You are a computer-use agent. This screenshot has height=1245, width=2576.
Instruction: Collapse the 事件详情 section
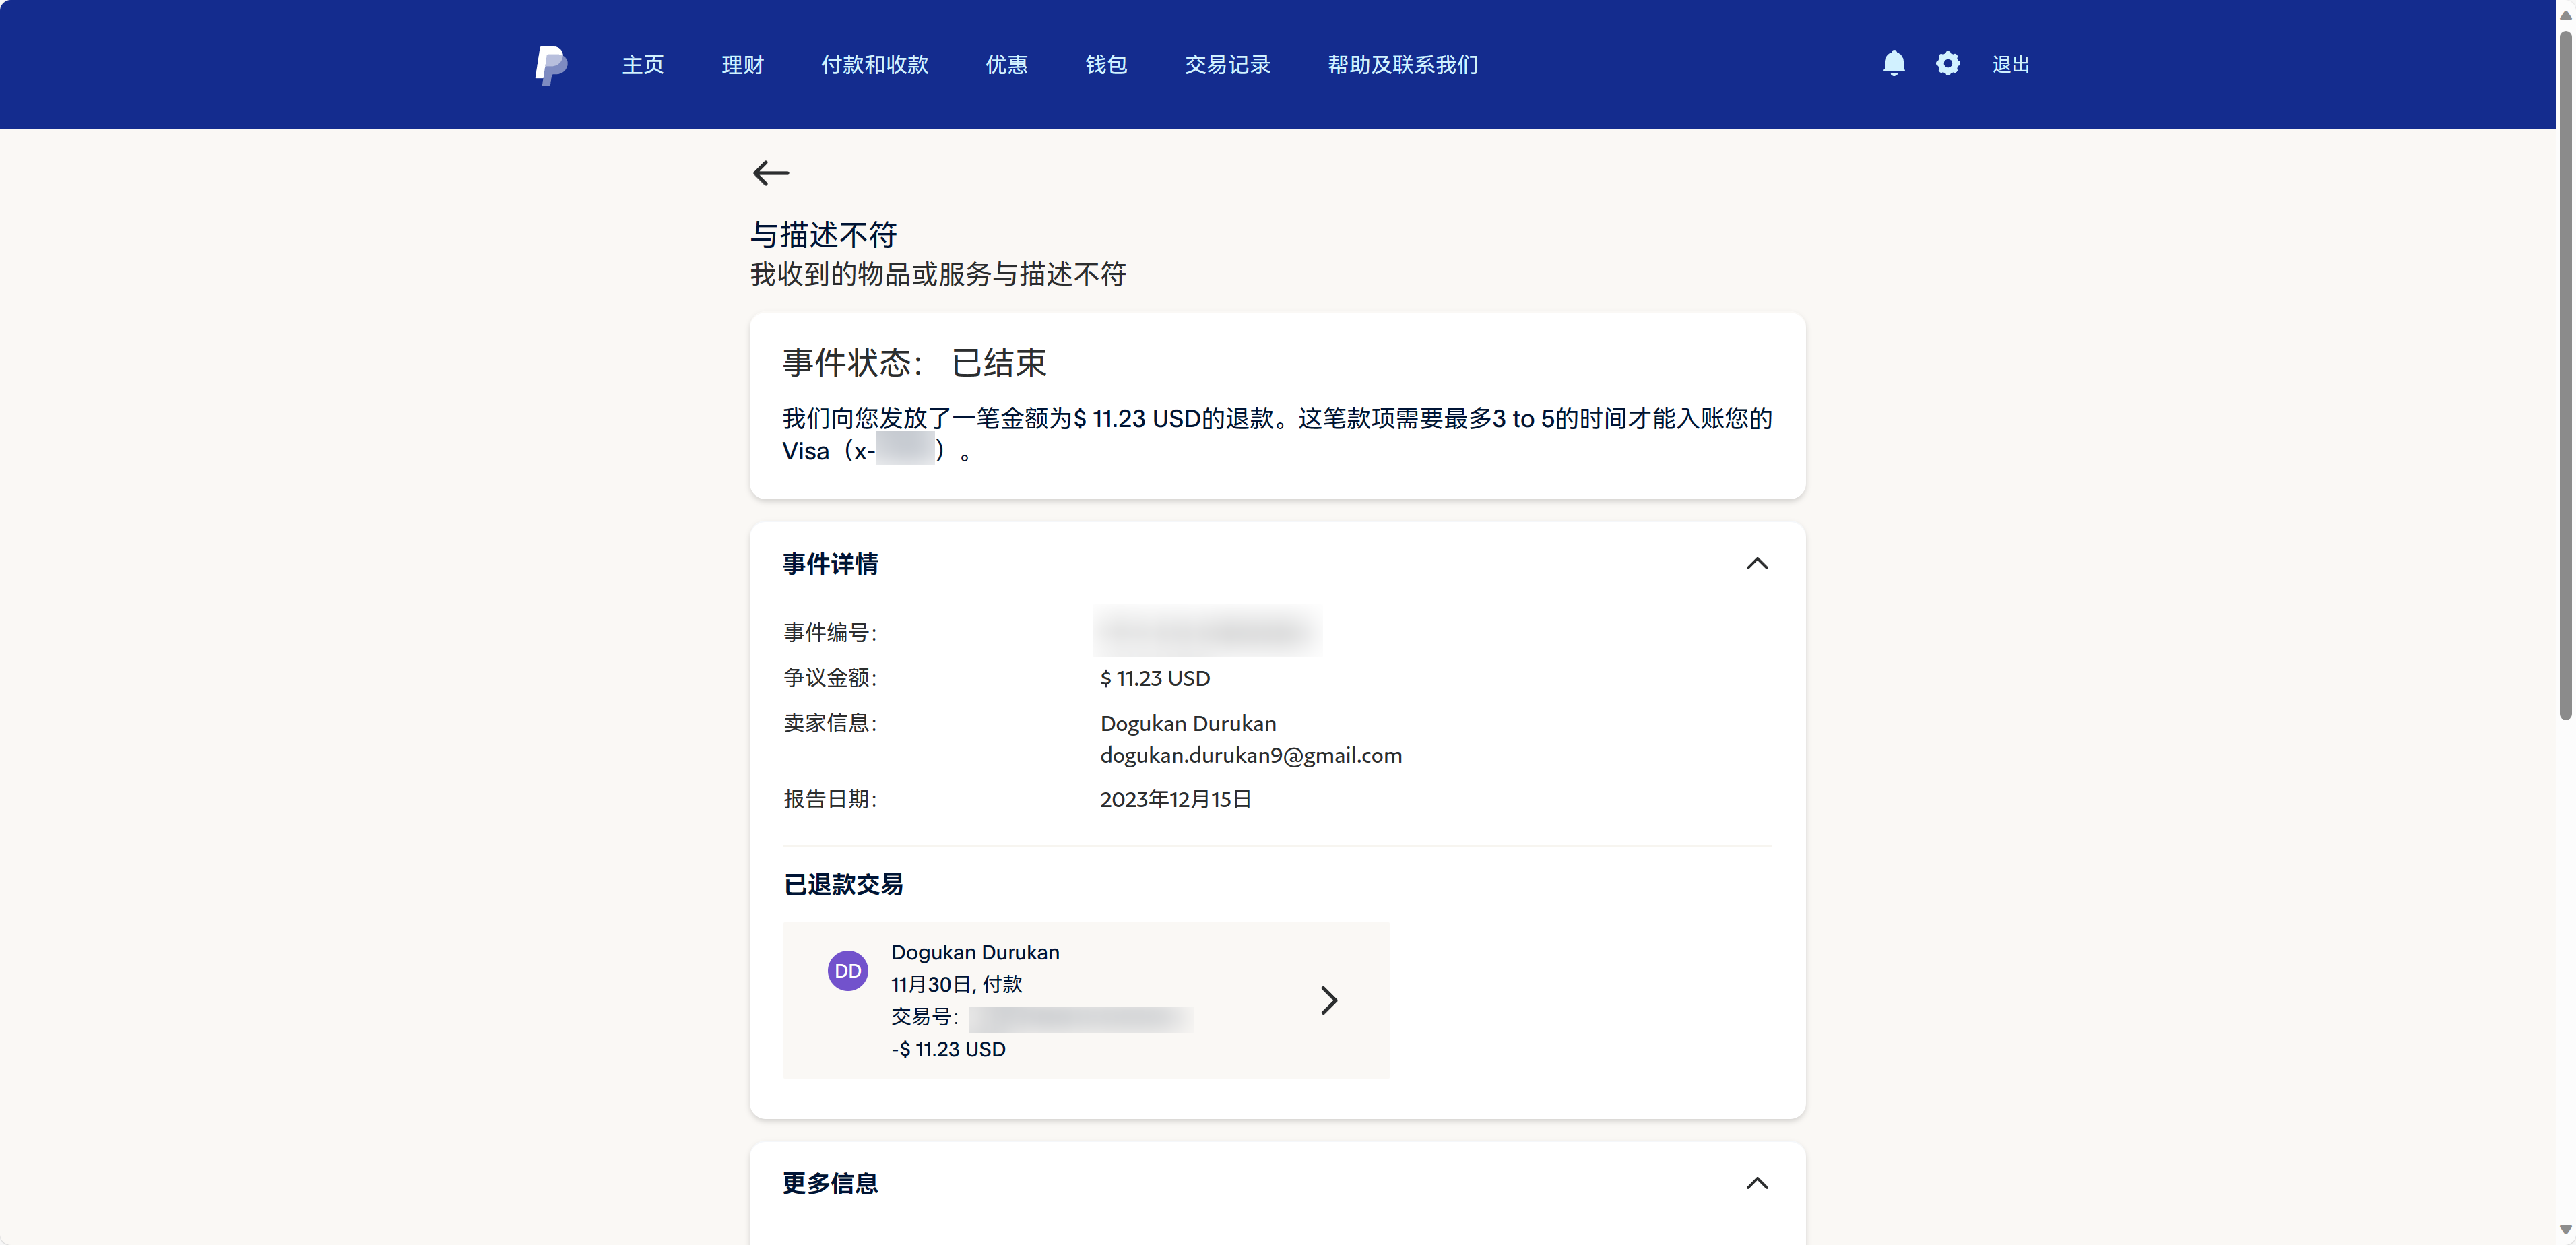(1757, 564)
